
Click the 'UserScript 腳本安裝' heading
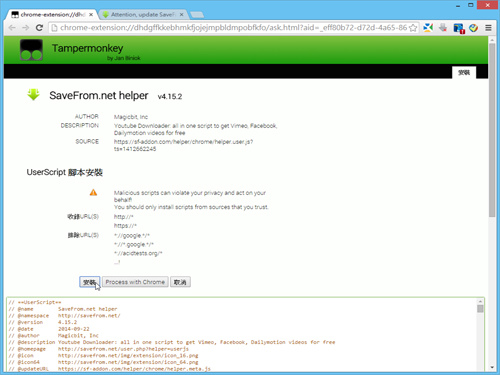click(65, 172)
